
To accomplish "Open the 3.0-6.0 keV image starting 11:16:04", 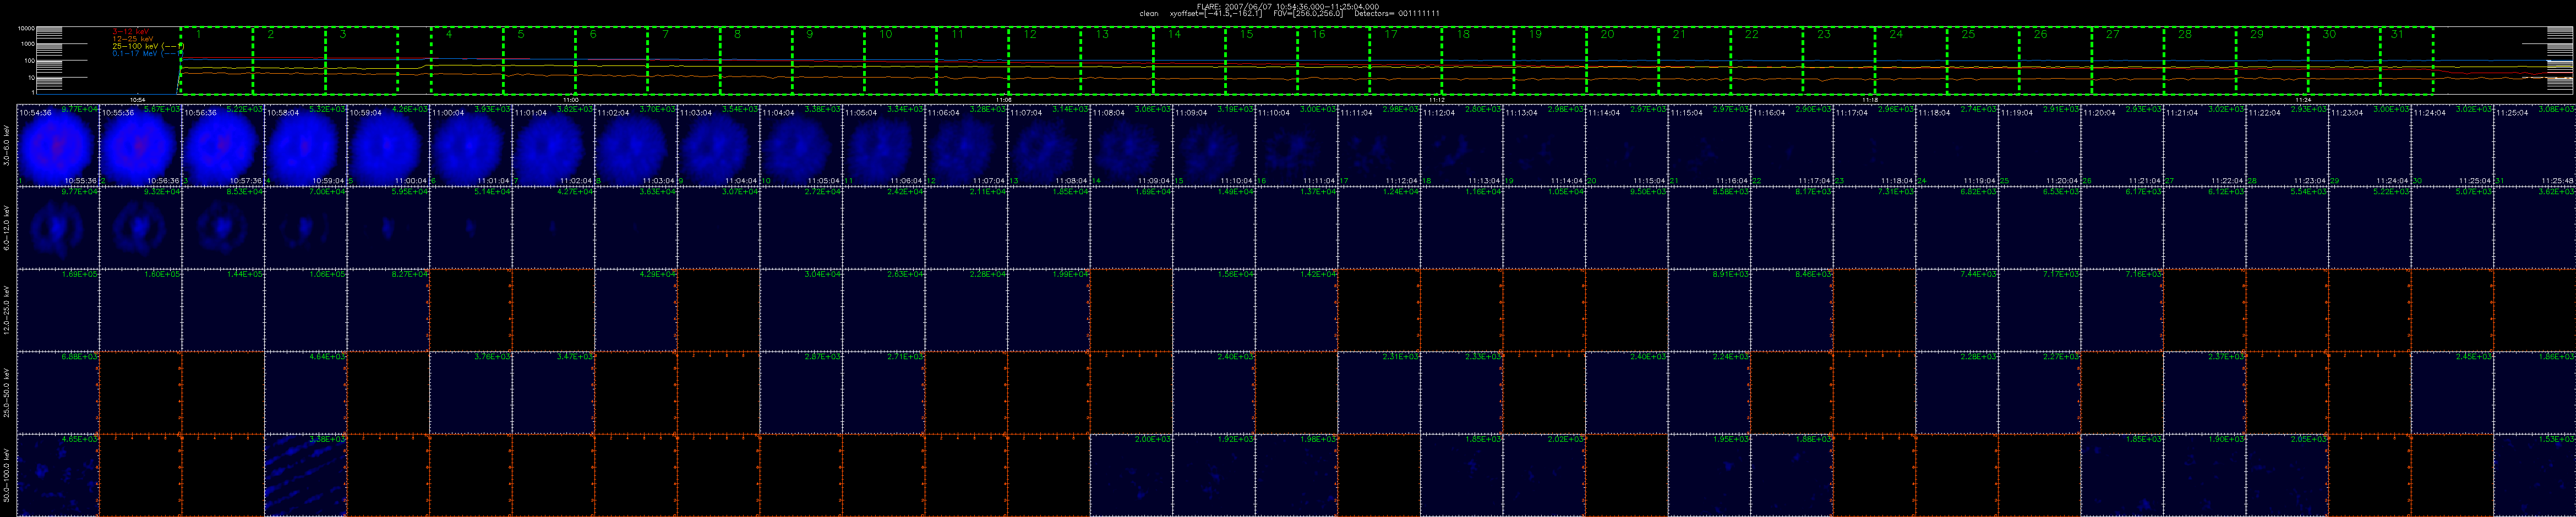I will tap(1792, 144).
